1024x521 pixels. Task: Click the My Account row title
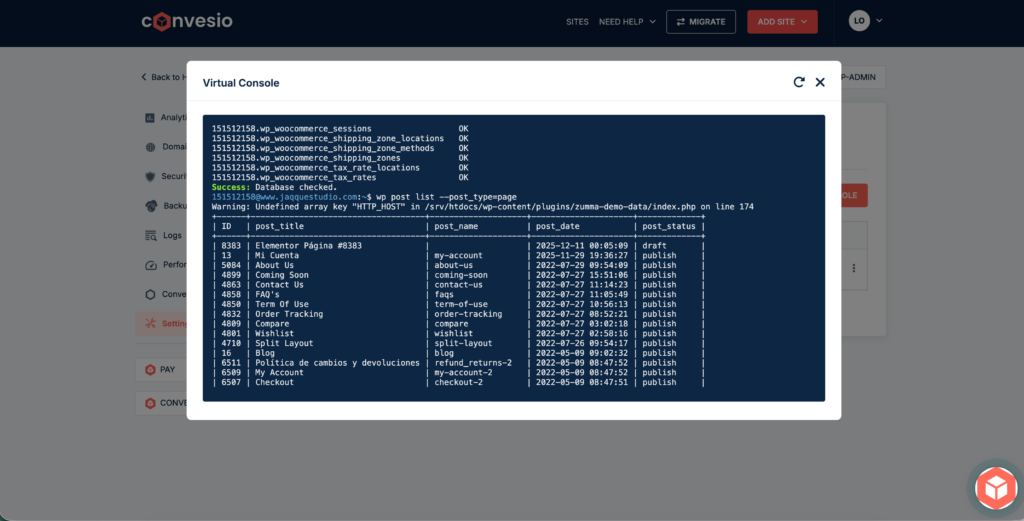pos(279,373)
